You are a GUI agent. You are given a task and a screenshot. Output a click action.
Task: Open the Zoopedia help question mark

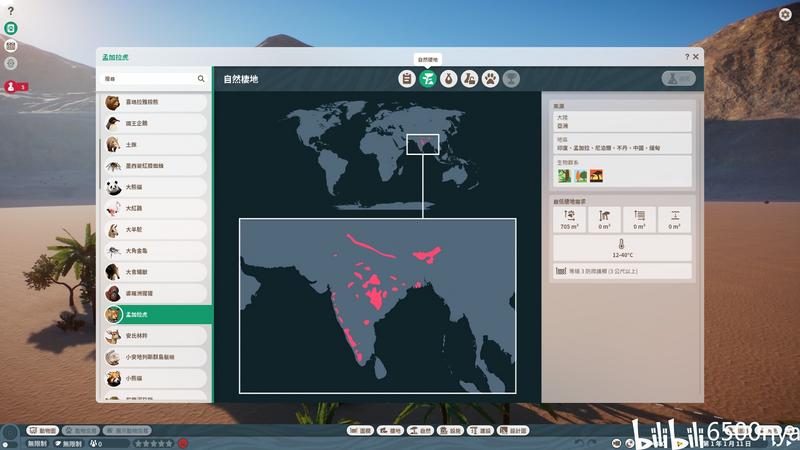687,57
